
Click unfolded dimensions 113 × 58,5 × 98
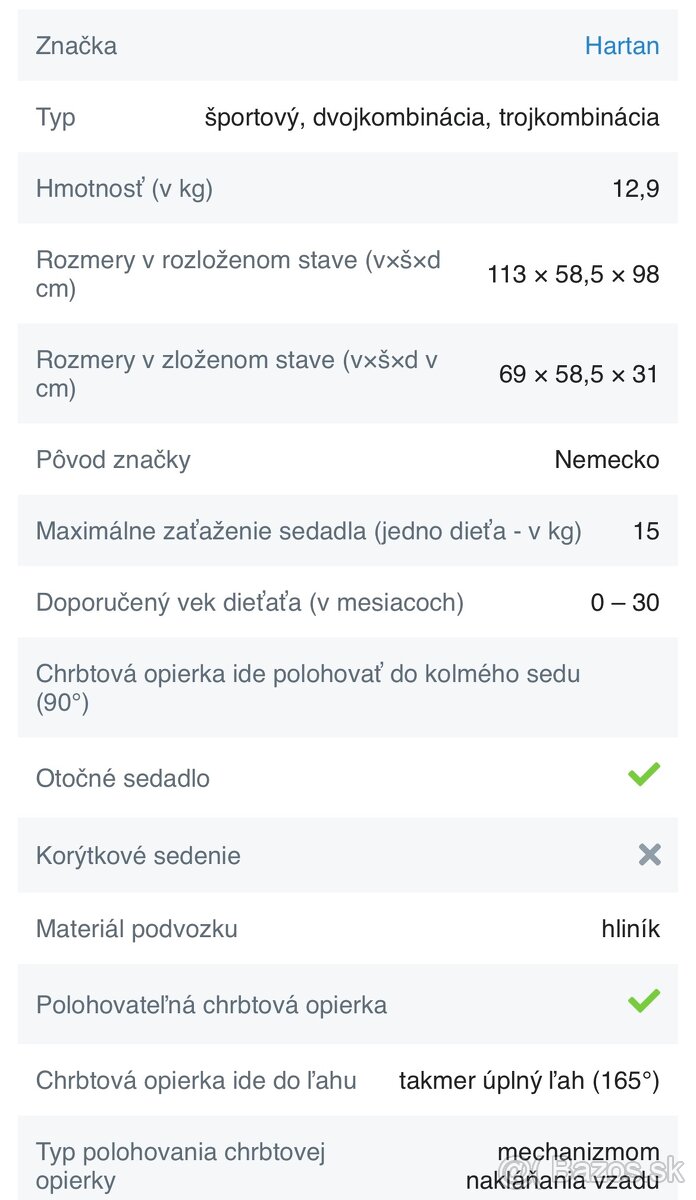tap(573, 274)
